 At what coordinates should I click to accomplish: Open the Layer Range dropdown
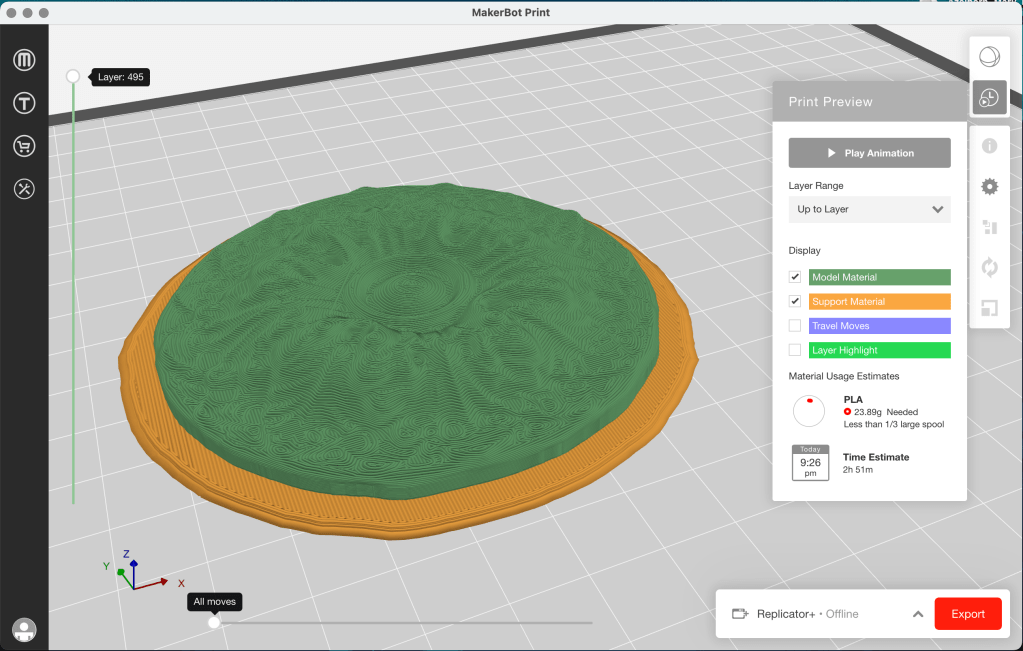pos(869,209)
